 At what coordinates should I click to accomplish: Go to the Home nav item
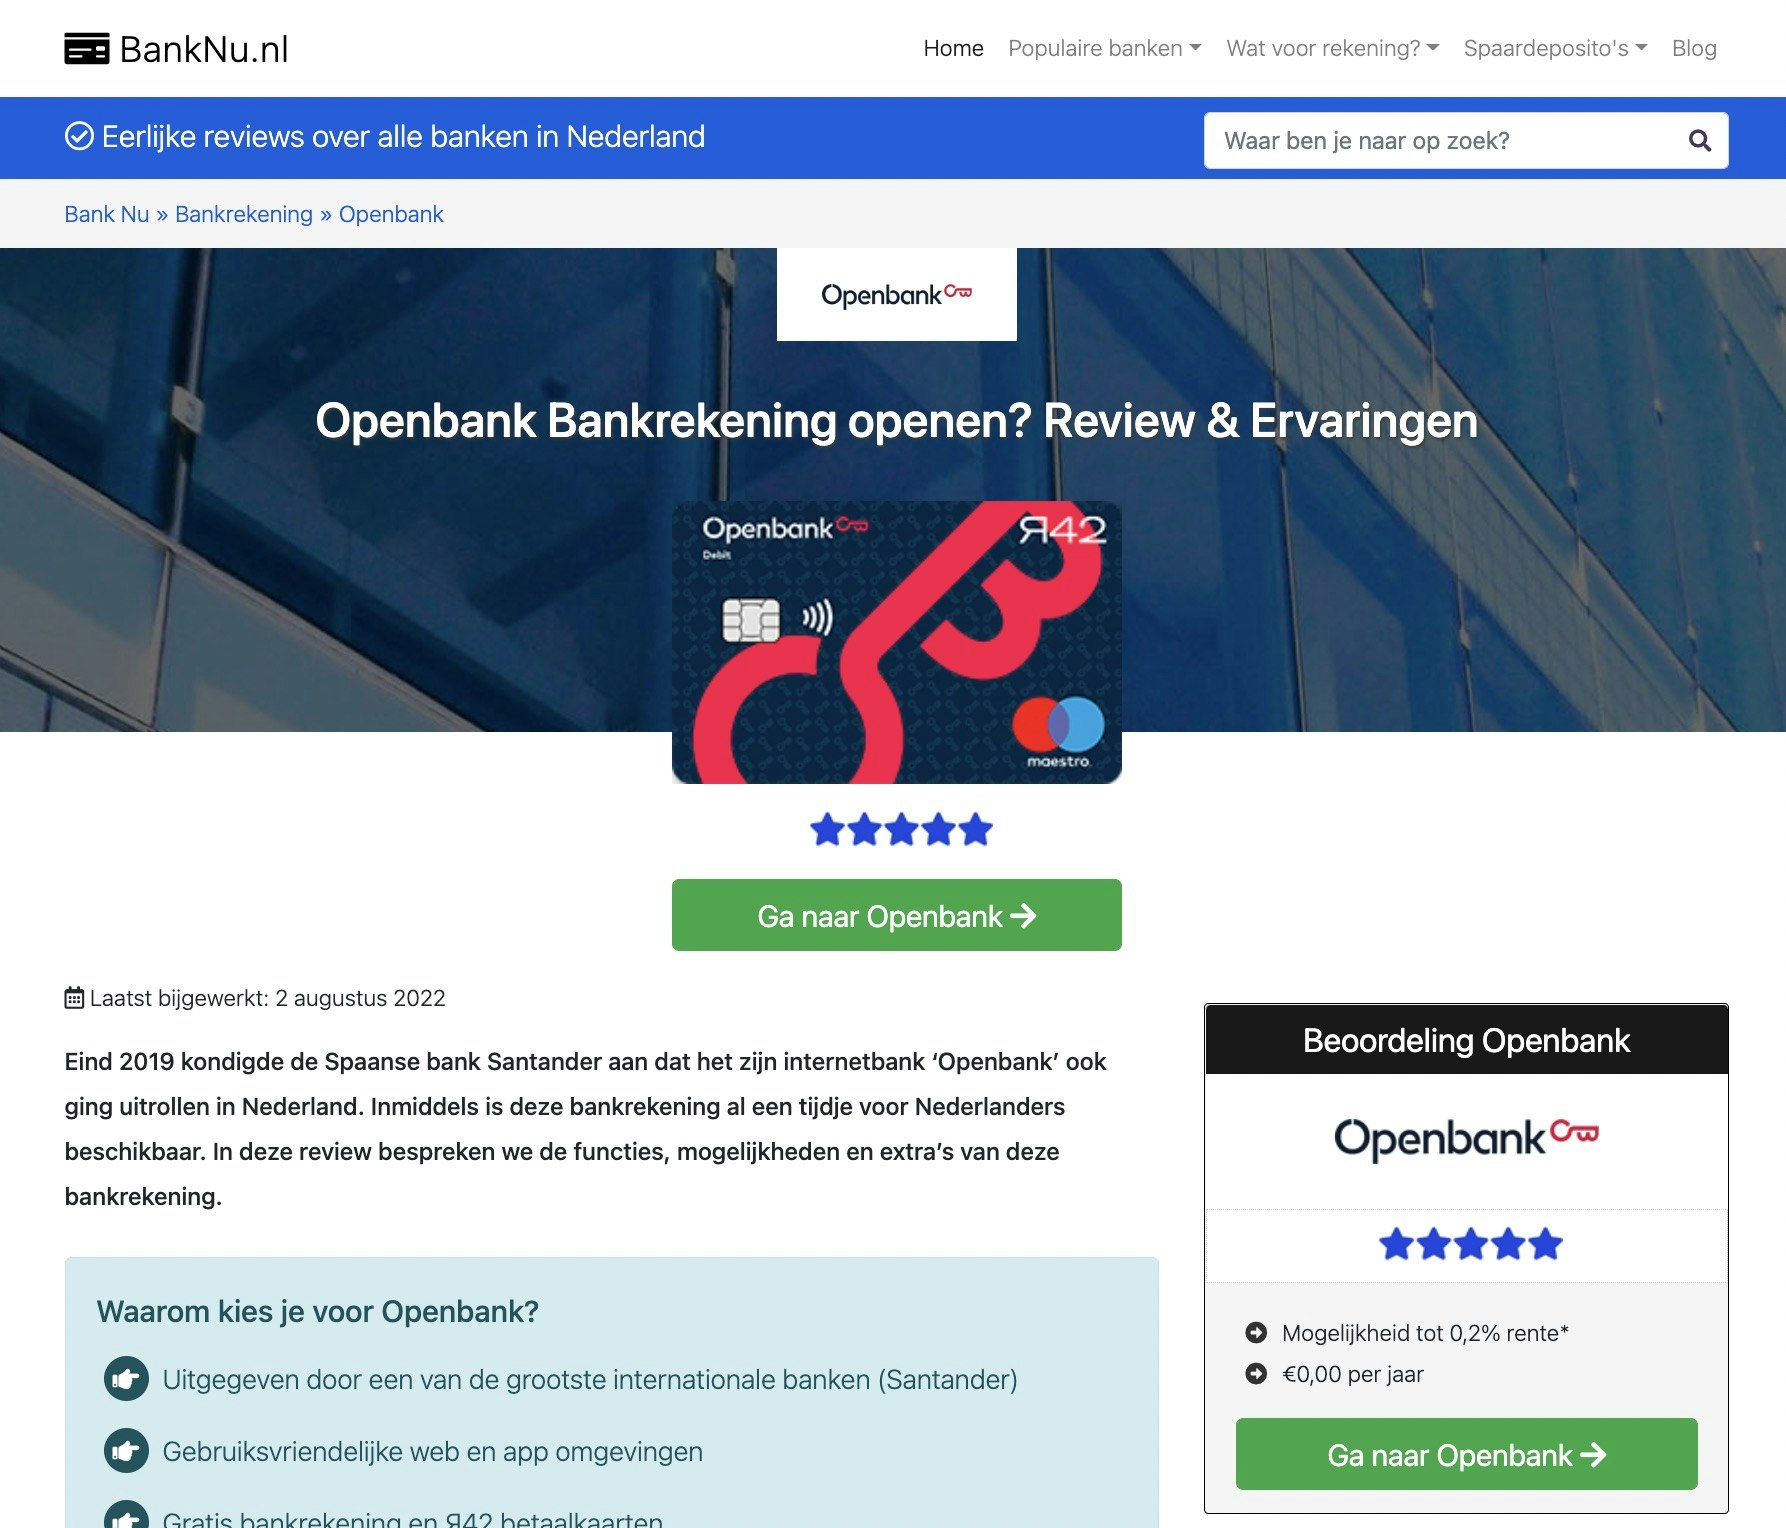953,48
